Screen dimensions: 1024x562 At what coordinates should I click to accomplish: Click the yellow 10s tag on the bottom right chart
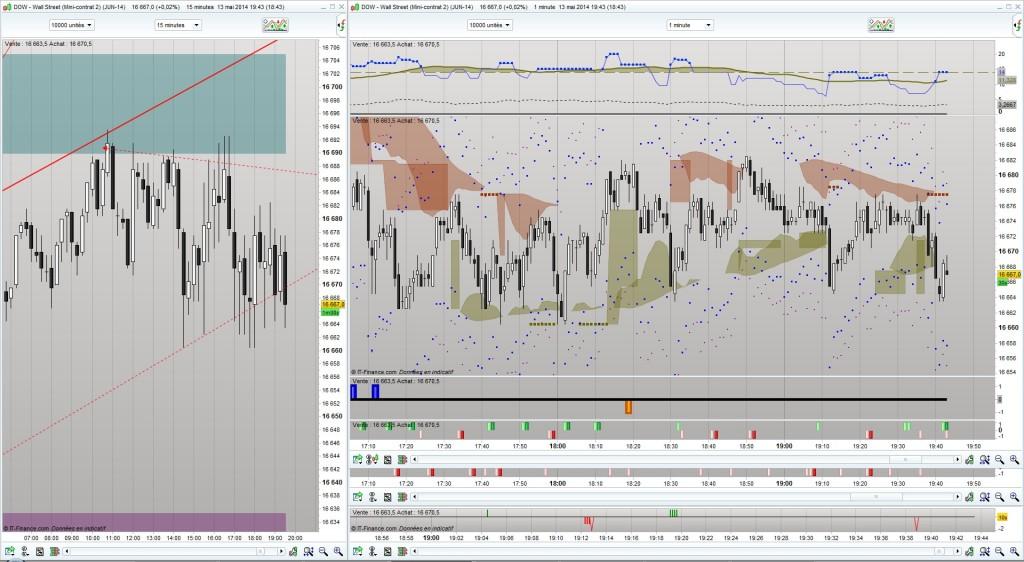(x=1003, y=516)
